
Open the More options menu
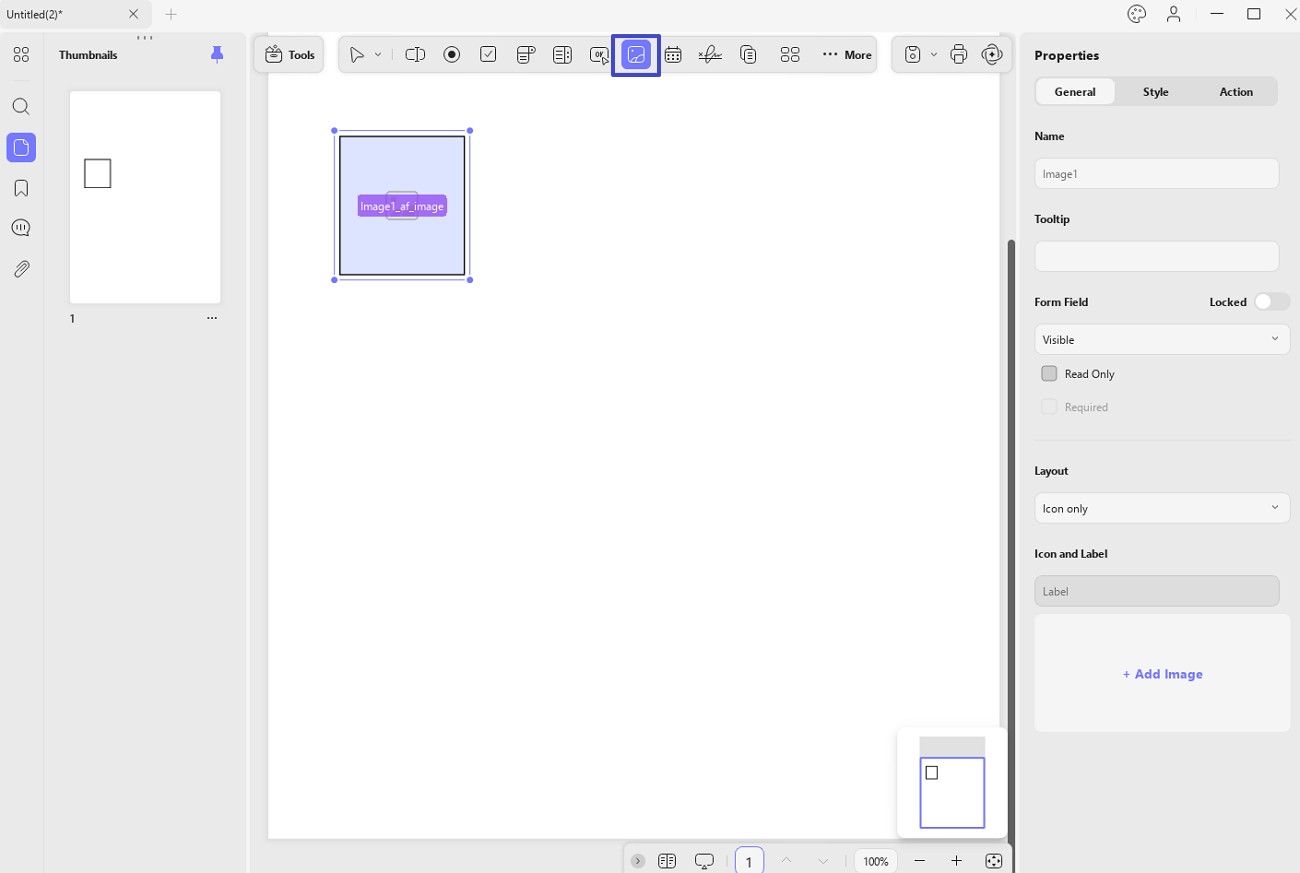pos(847,55)
